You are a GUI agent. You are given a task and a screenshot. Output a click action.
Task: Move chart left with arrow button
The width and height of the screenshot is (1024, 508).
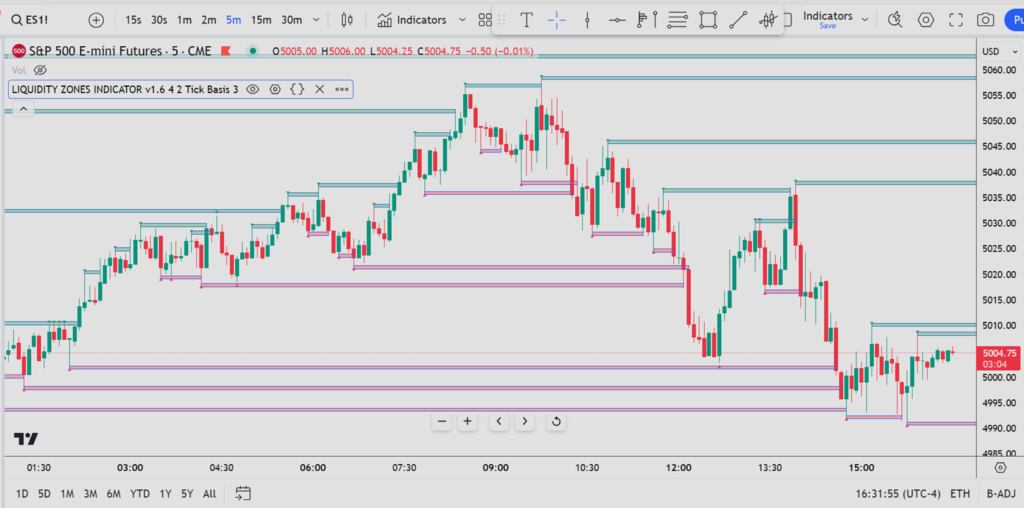click(499, 421)
